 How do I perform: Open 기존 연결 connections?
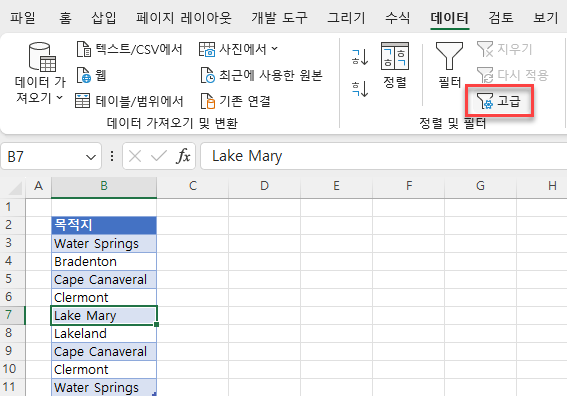[235, 101]
